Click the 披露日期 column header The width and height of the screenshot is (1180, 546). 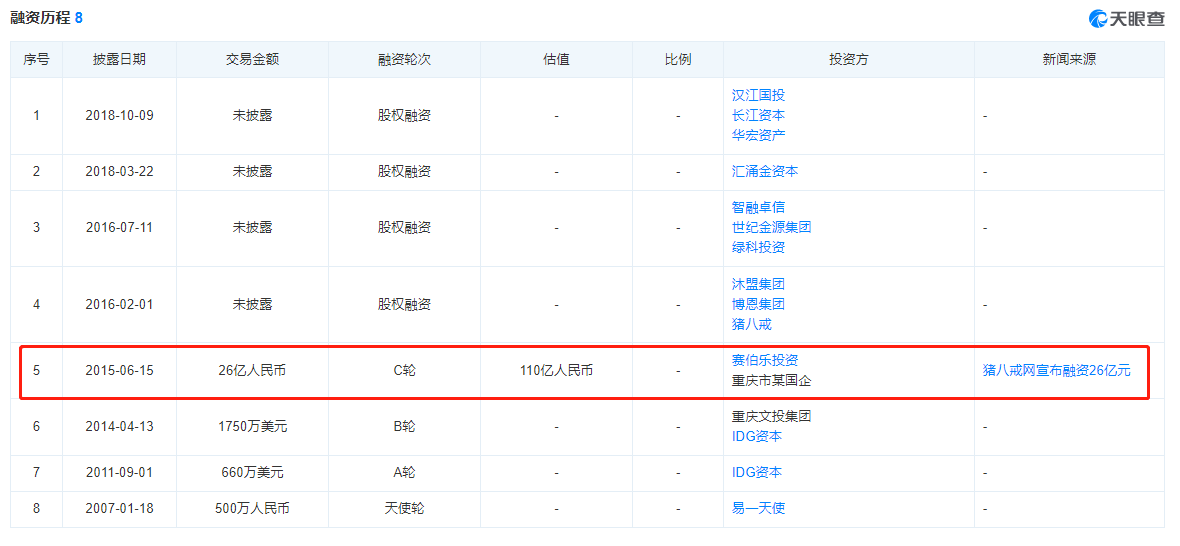point(119,60)
